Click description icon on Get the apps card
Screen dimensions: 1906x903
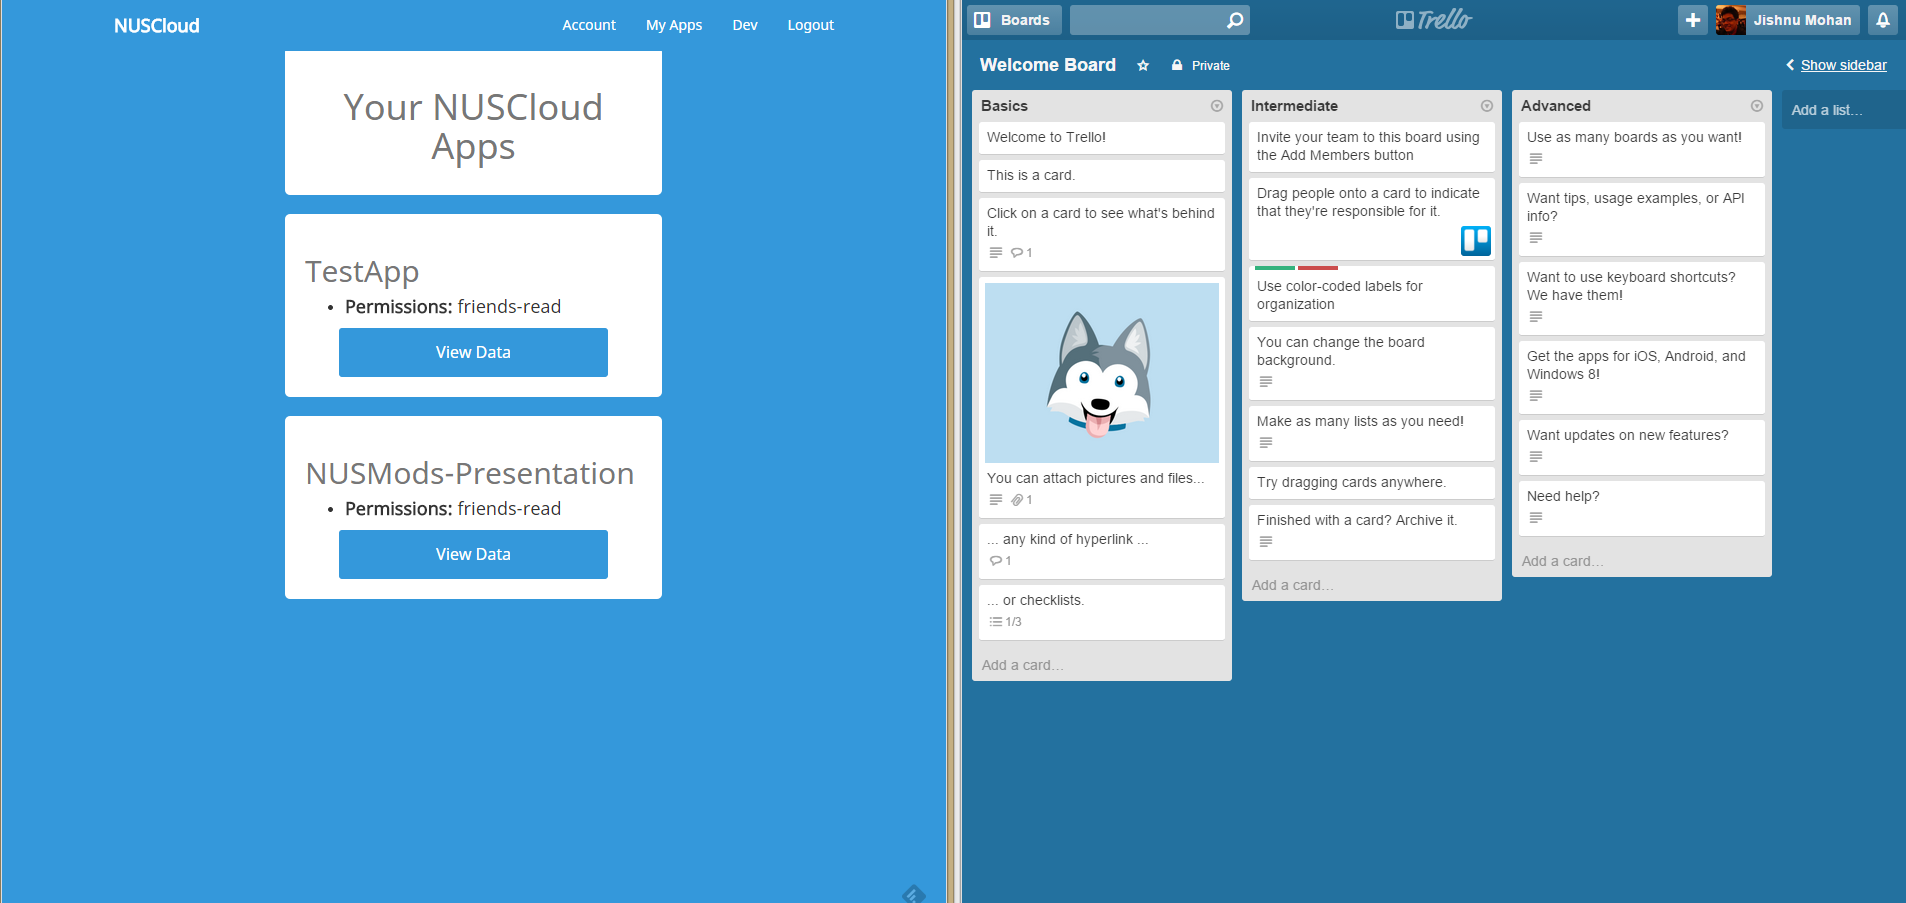point(1535,396)
